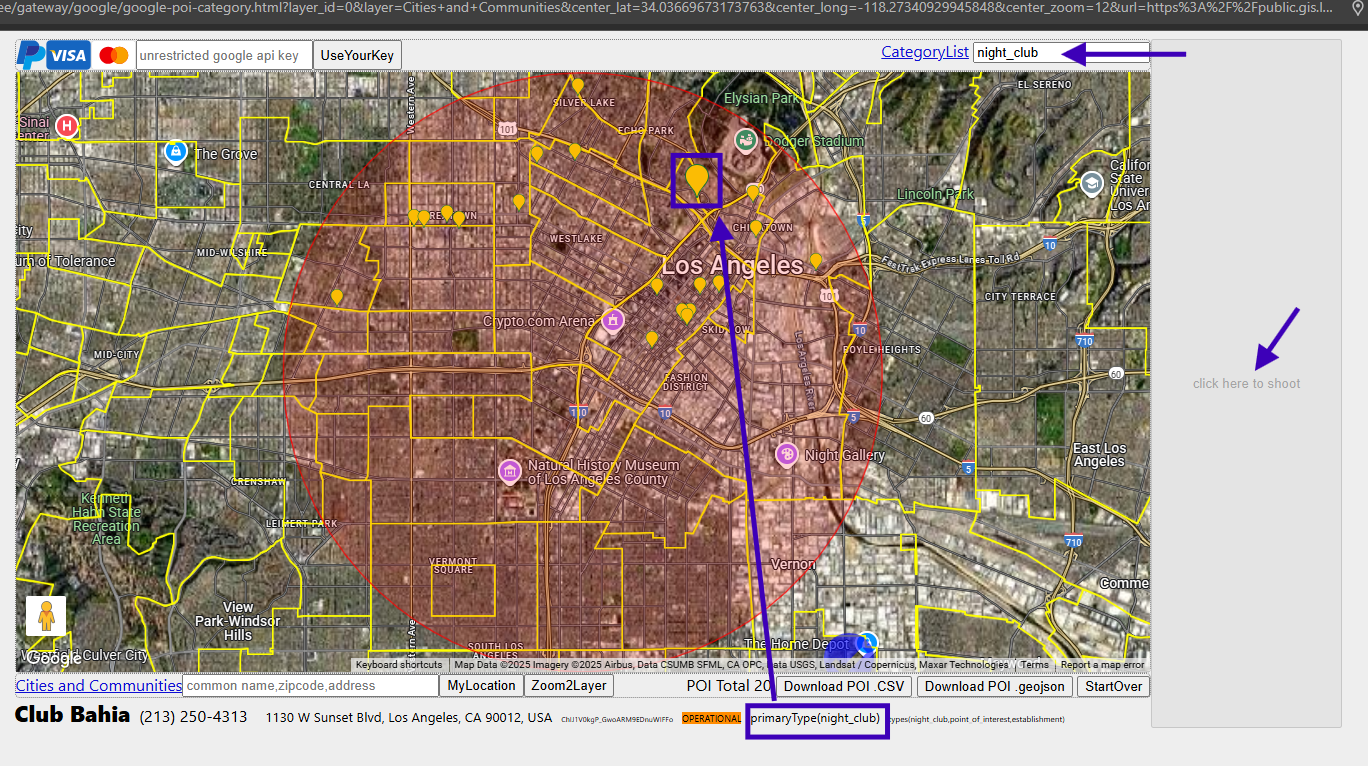This screenshot has width=1368, height=766.
Task: Open the Cities and Communities link
Action: 99,686
